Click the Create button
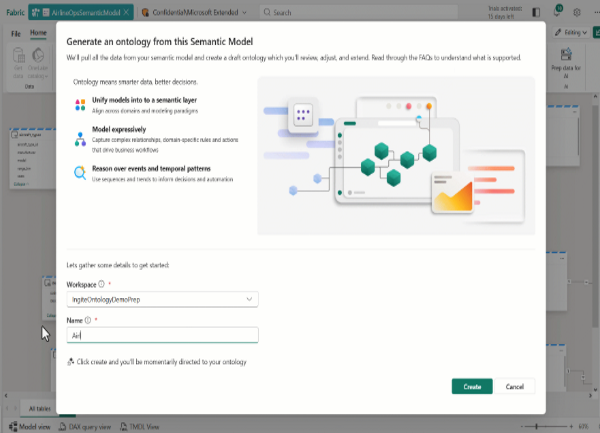 (x=472, y=386)
